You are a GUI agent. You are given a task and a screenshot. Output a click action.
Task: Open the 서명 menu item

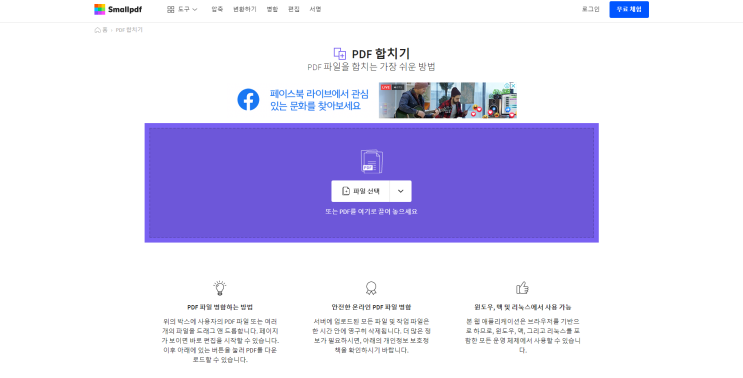315,9
